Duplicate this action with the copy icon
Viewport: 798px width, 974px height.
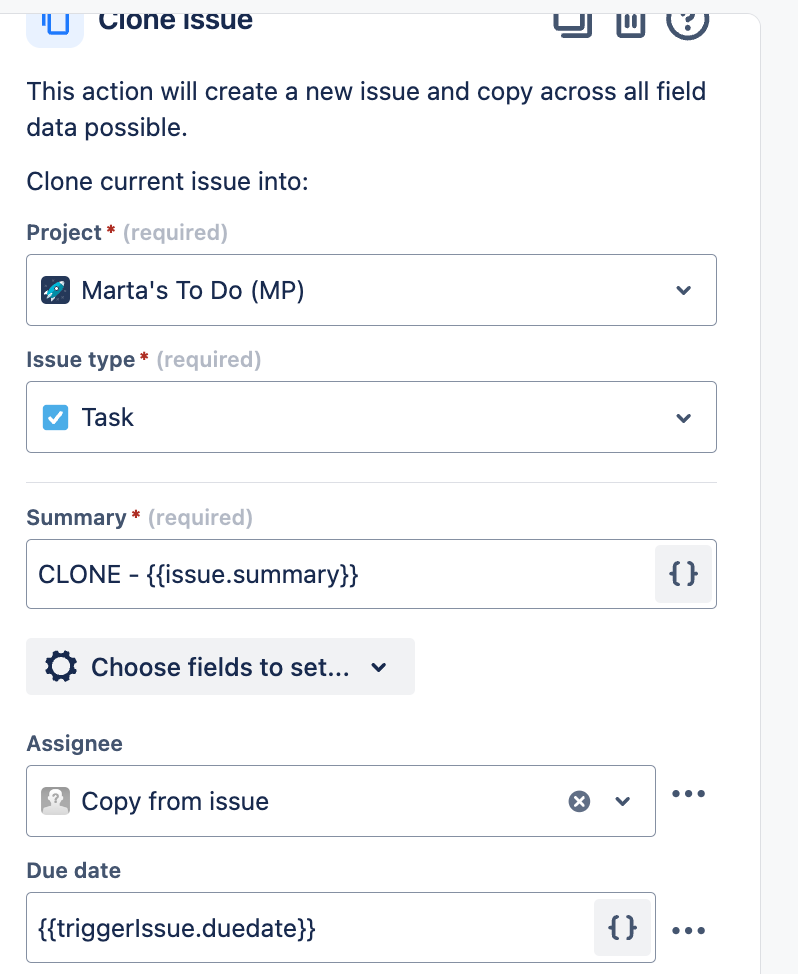point(572,20)
